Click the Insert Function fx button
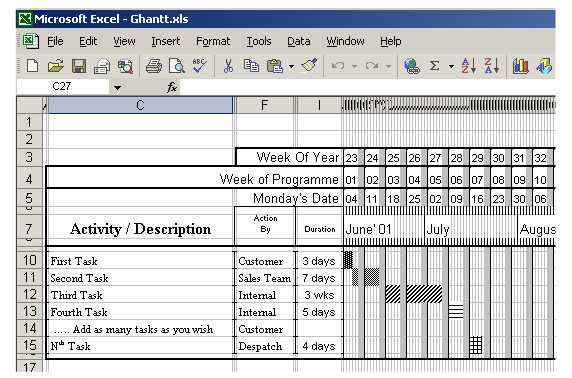572x378 pixels. tap(172, 87)
